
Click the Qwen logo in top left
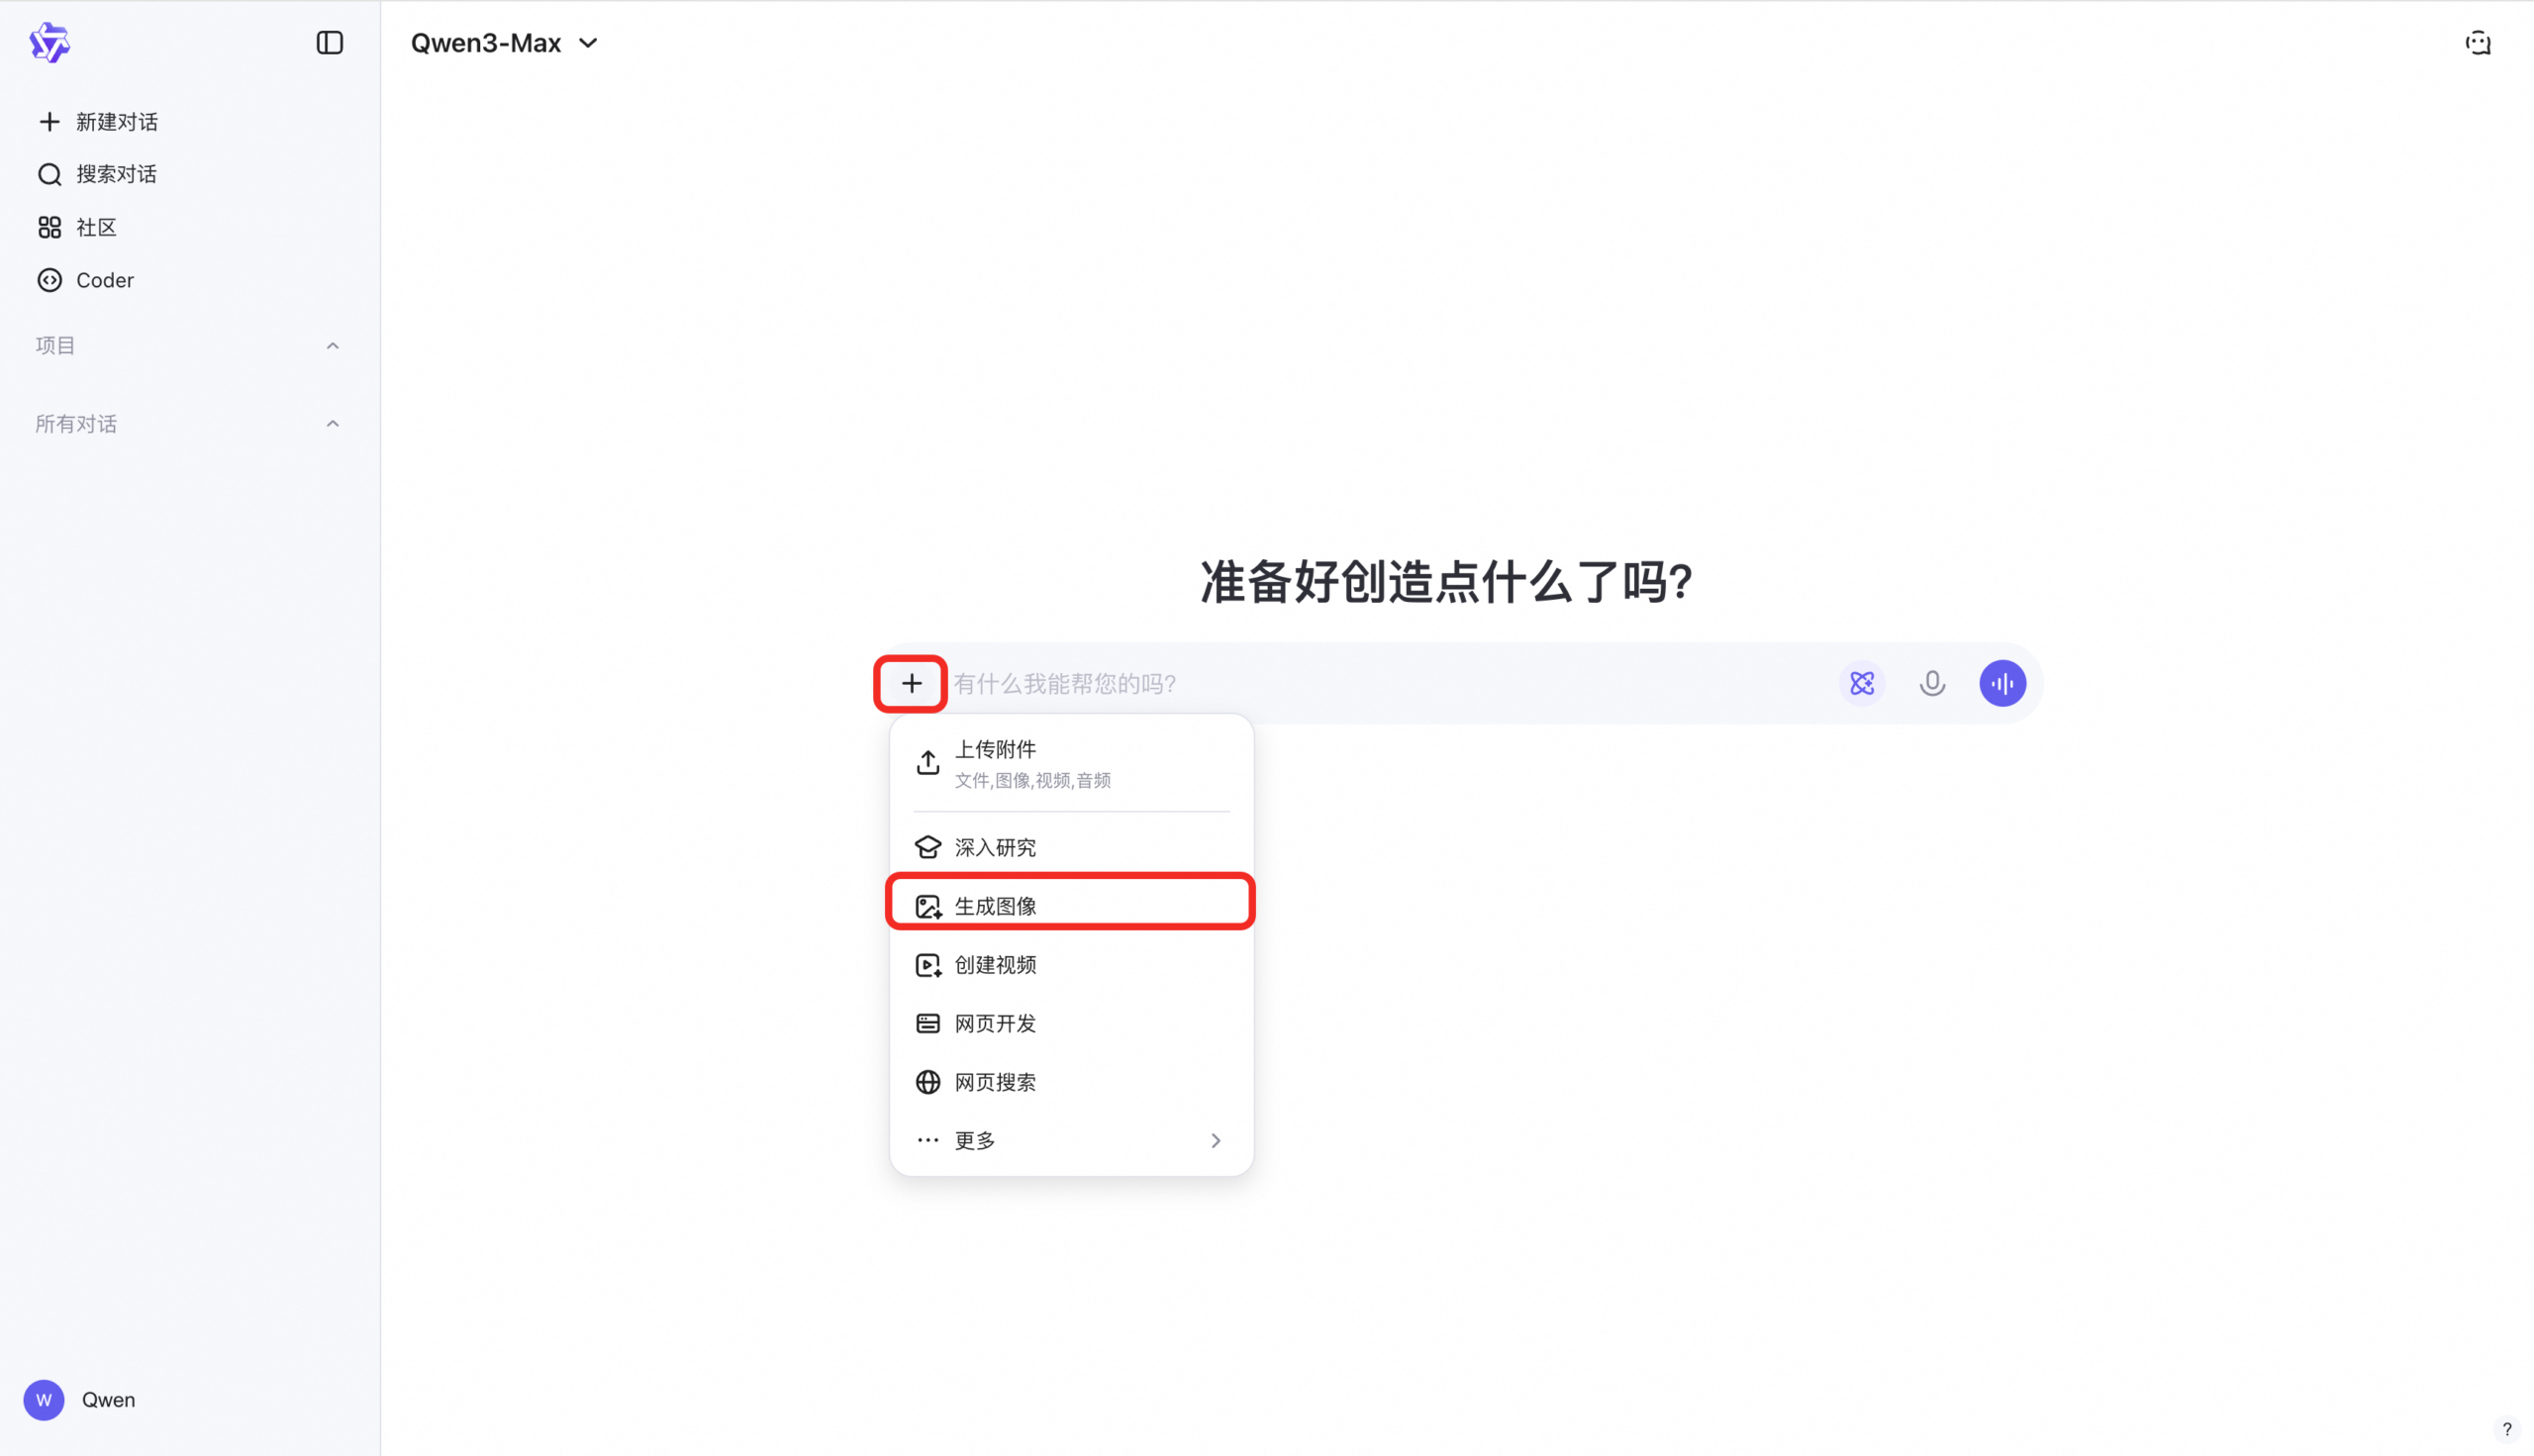[49, 42]
